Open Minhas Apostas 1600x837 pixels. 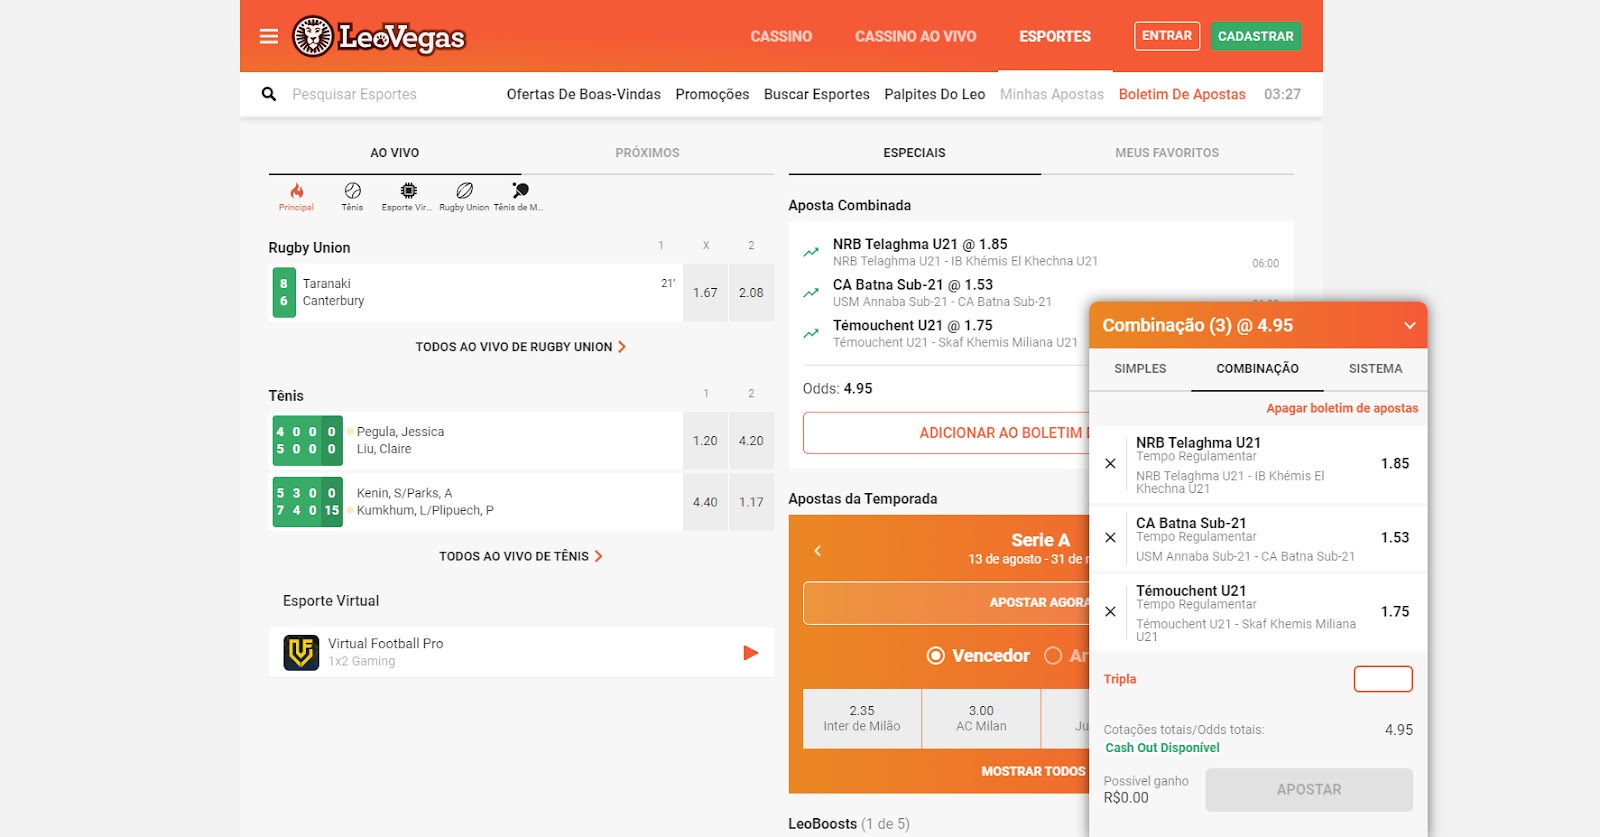click(x=1052, y=94)
